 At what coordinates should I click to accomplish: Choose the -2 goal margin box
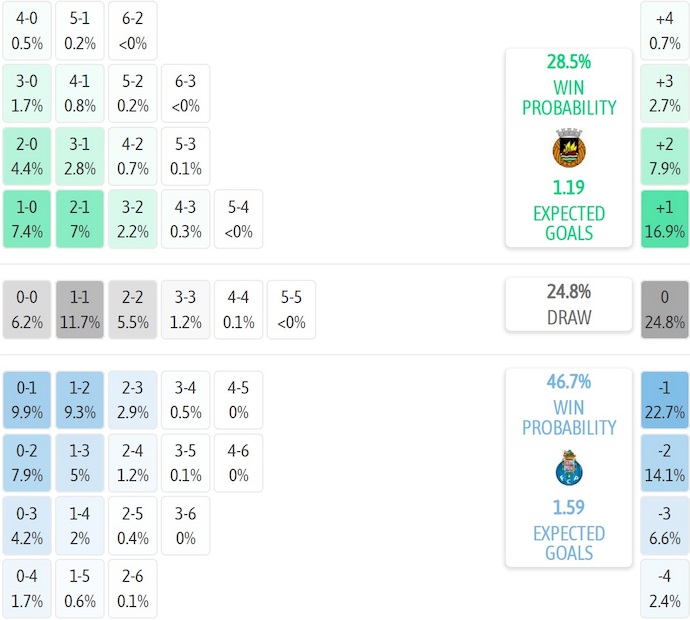[x=665, y=463]
